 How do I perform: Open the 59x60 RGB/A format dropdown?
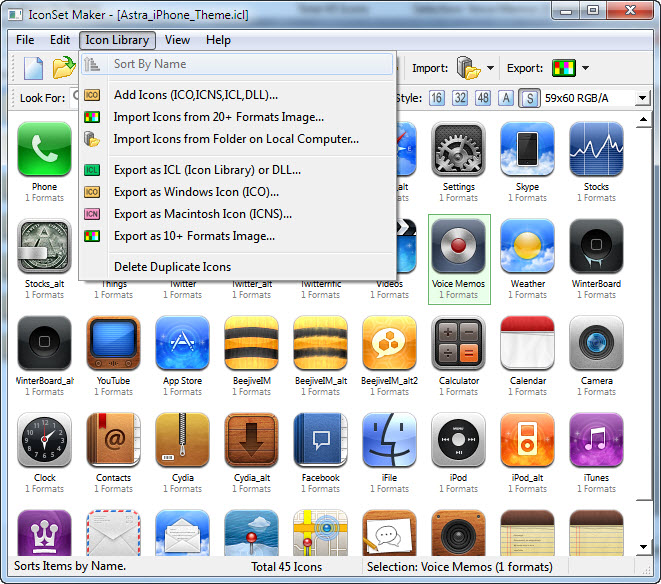click(642, 98)
